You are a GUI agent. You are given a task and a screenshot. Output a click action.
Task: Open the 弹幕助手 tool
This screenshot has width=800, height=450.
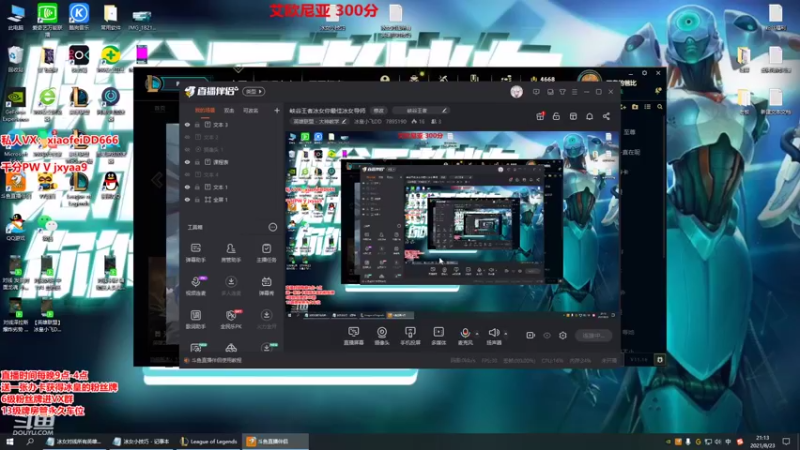195,253
